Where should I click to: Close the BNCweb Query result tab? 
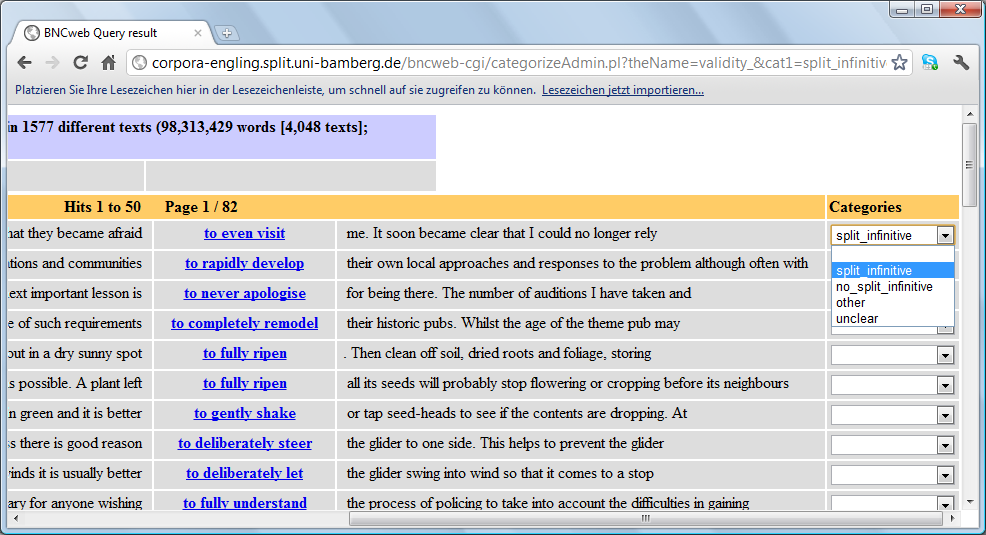(x=198, y=33)
